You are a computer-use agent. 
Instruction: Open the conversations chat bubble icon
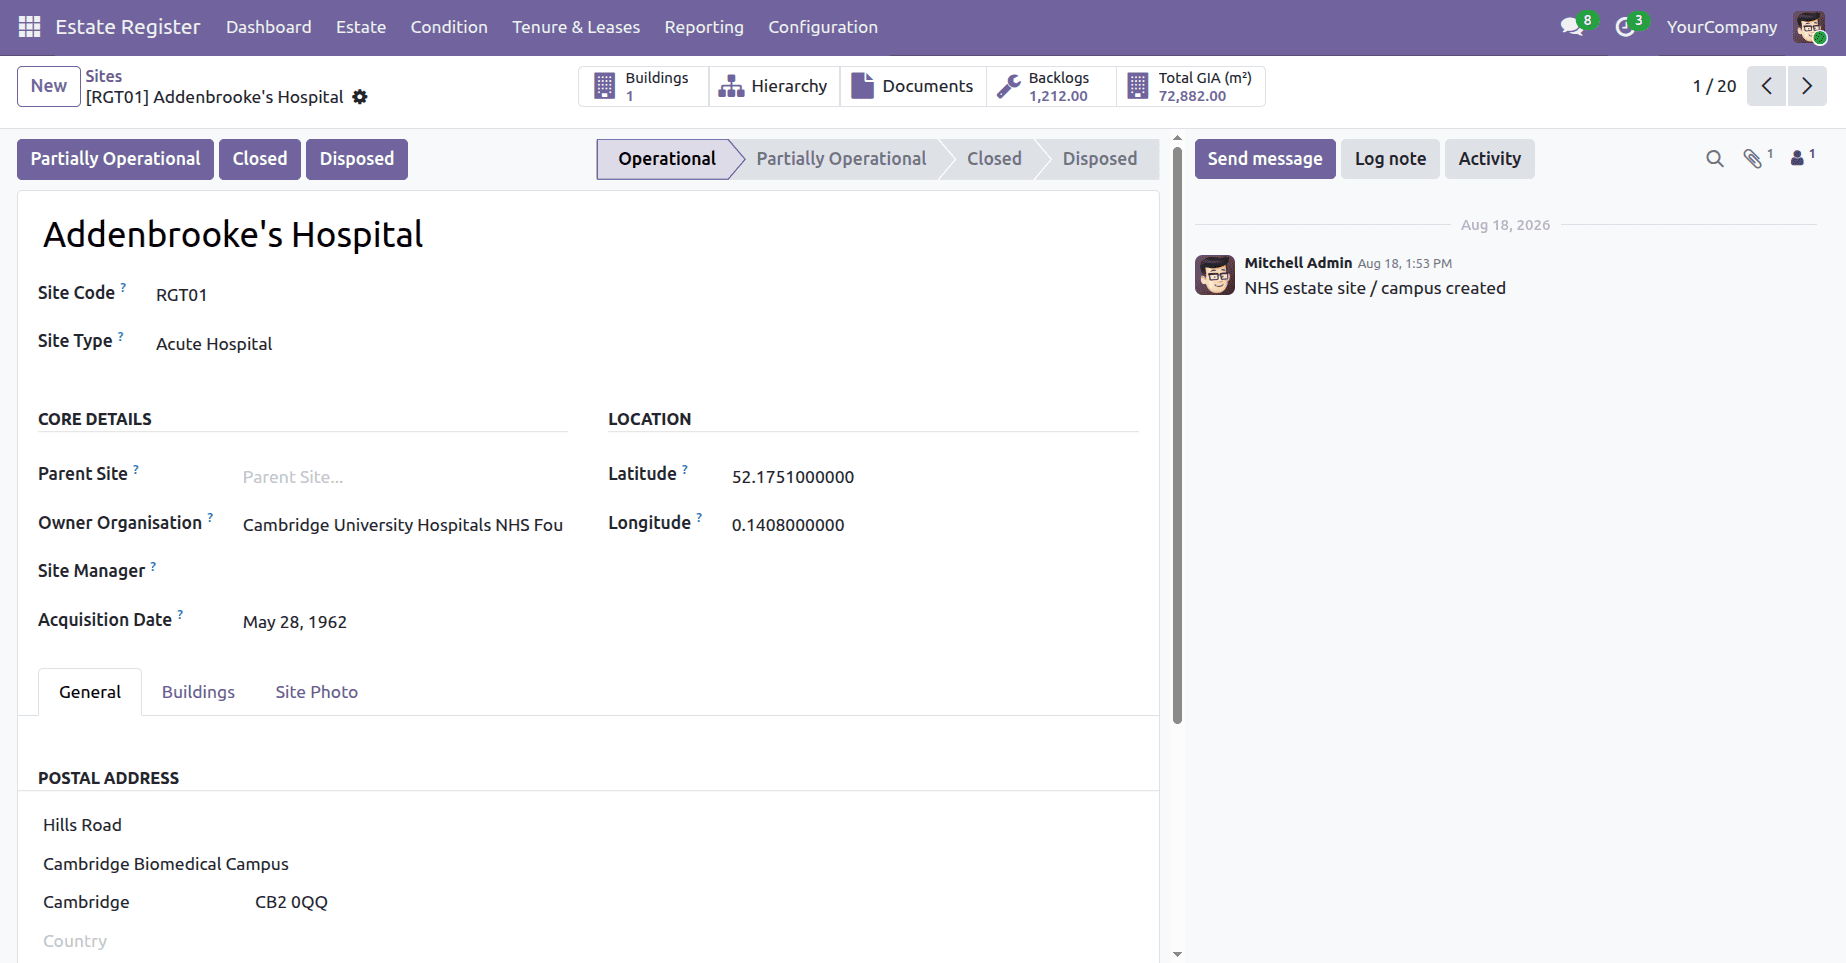coord(1572,27)
